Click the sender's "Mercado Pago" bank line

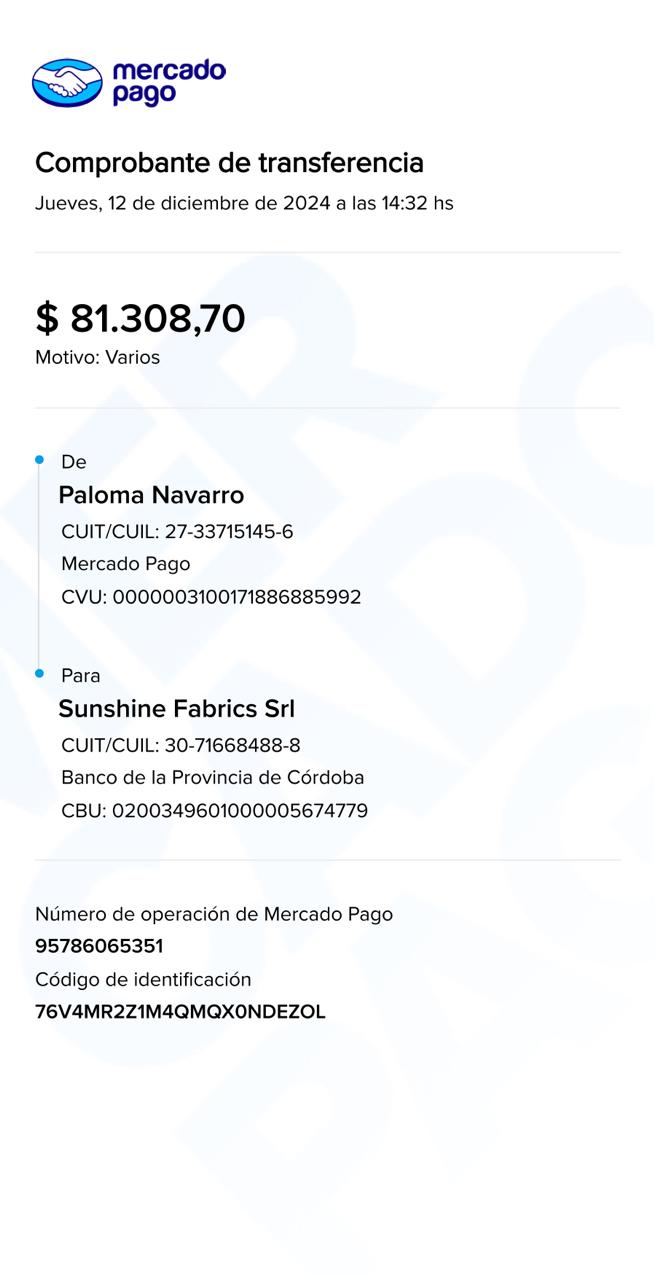(x=125, y=564)
